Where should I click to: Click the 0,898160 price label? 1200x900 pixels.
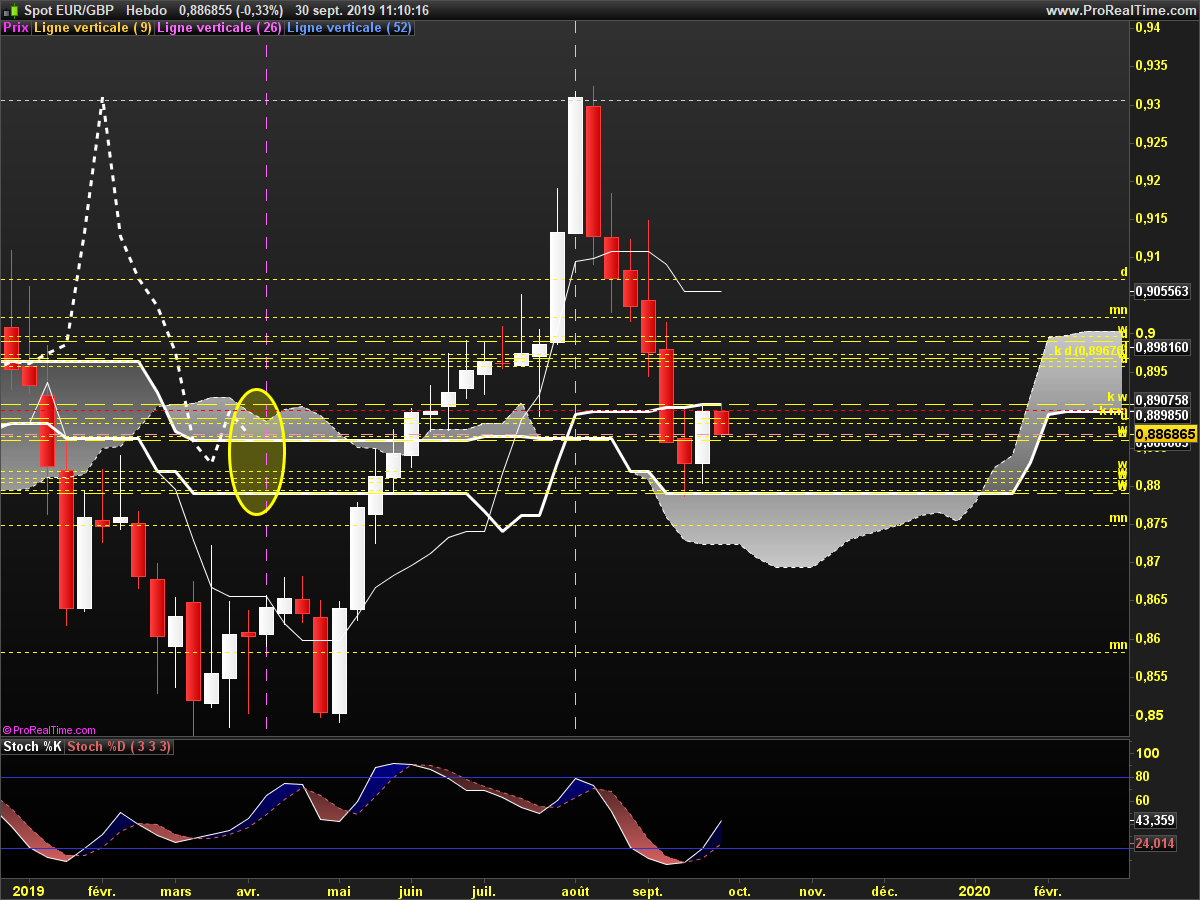1162,348
